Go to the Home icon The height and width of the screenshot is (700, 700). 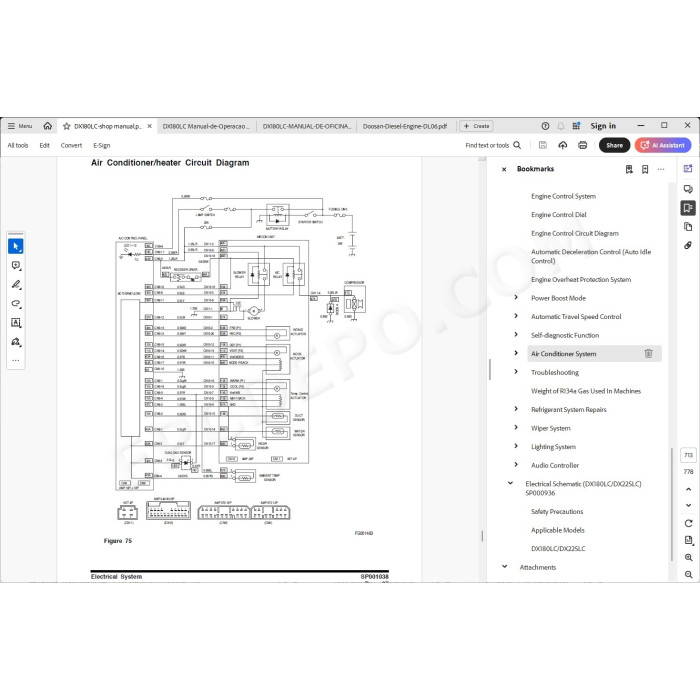(x=47, y=126)
